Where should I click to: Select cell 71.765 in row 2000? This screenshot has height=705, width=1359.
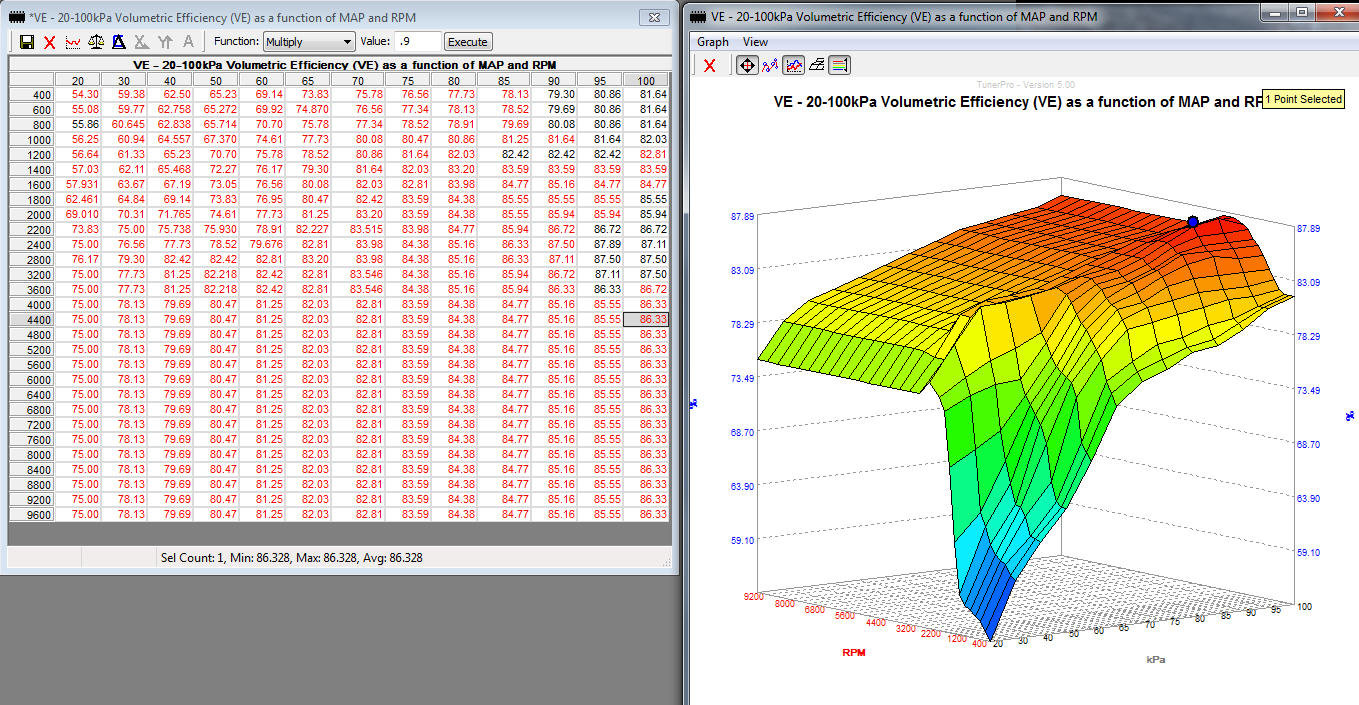[x=170, y=214]
